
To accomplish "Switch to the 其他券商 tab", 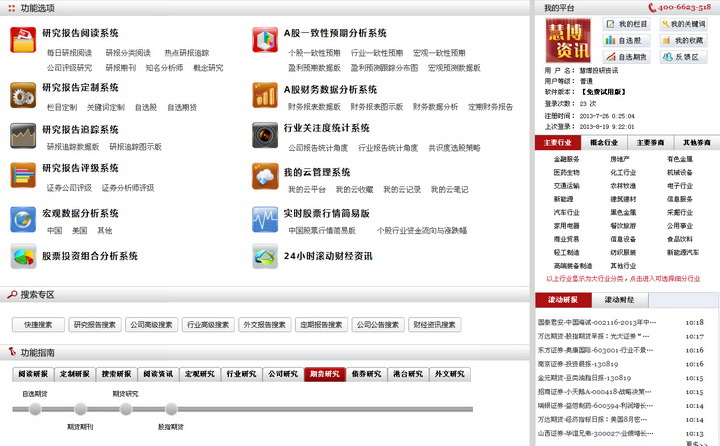I will click(697, 143).
